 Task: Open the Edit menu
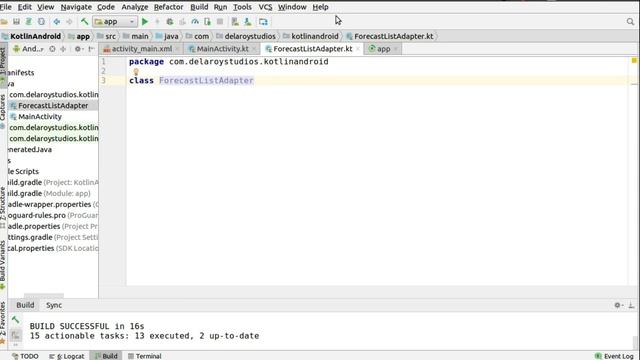point(24,7)
